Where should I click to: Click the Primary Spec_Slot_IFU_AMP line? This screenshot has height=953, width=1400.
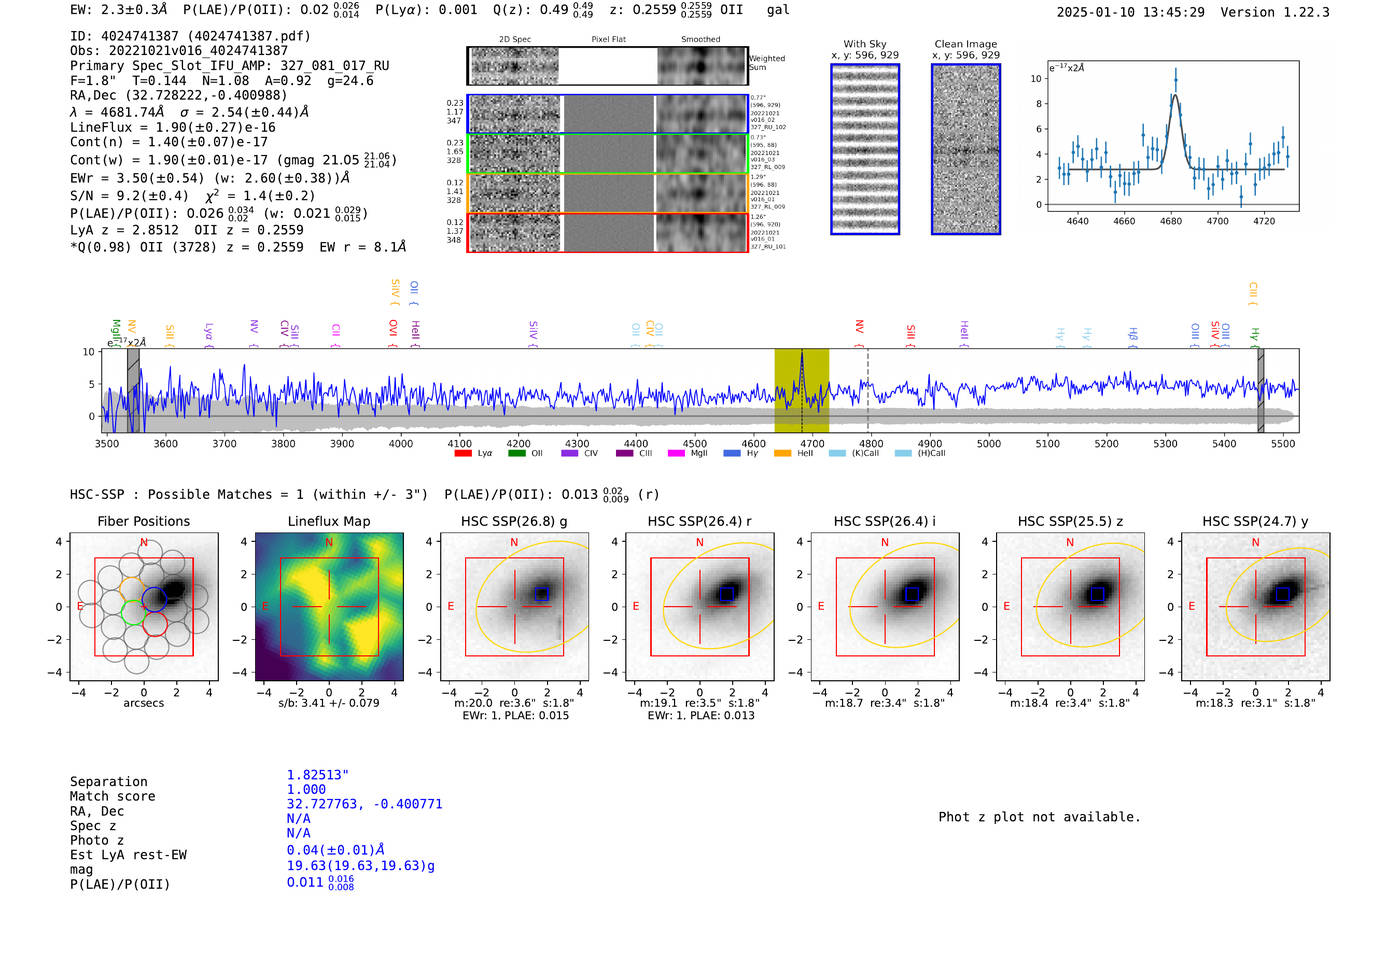tap(230, 66)
